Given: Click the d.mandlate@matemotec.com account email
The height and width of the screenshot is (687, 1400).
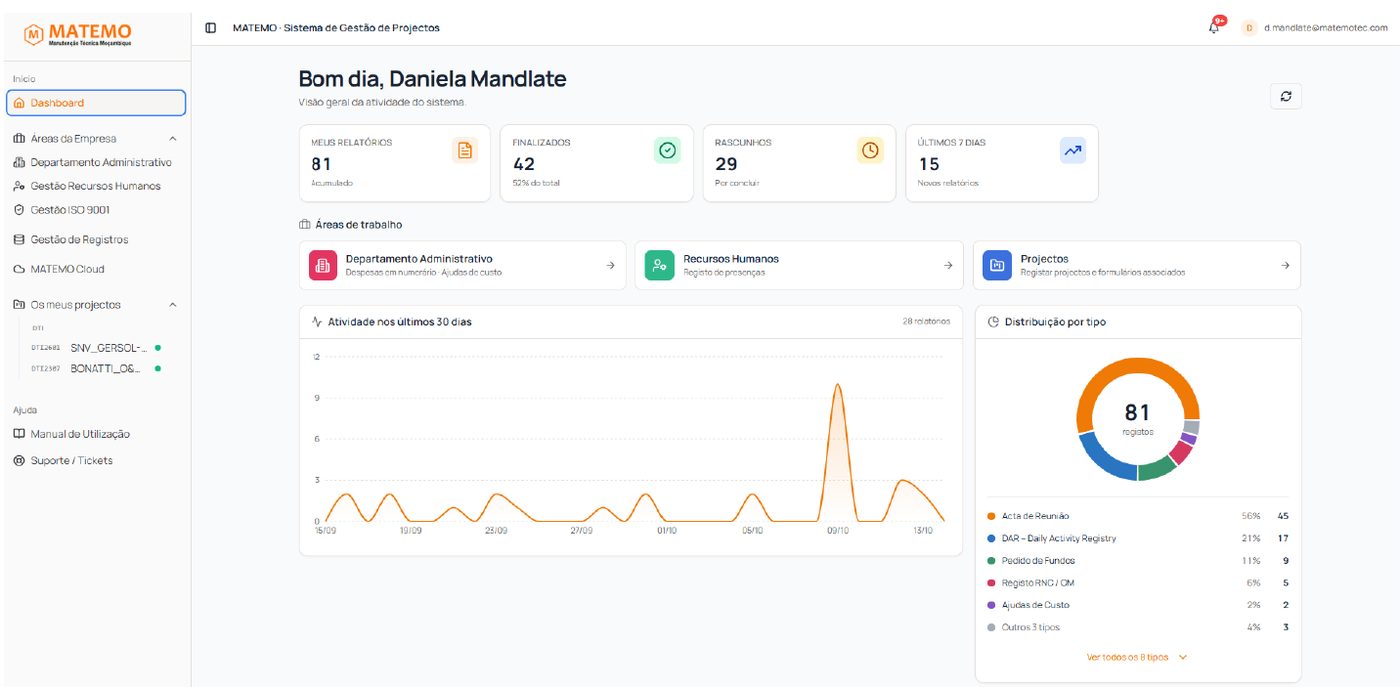Looking at the screenshot, I should [x=1326, y=28].
